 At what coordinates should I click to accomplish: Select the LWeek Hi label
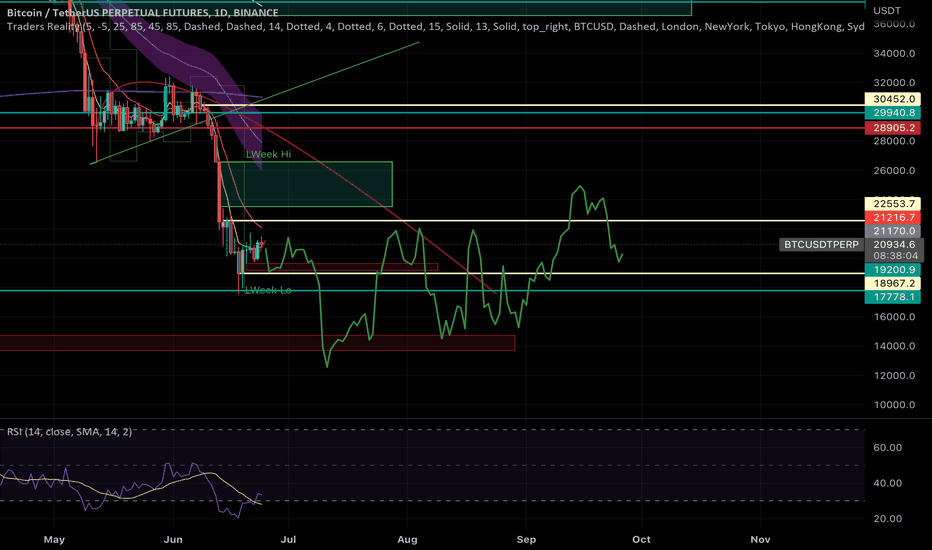point(269,155)
